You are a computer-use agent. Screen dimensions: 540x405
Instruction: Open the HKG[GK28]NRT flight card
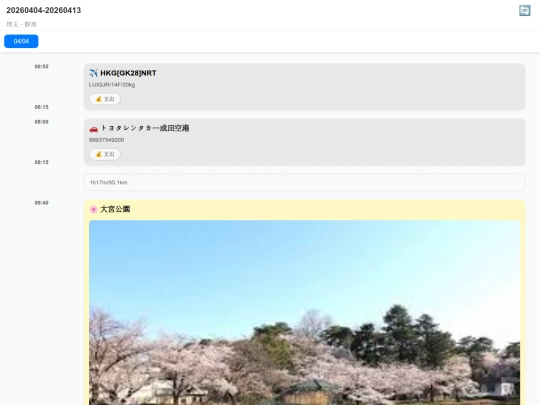pyautogui.click(x=304, y=86)
